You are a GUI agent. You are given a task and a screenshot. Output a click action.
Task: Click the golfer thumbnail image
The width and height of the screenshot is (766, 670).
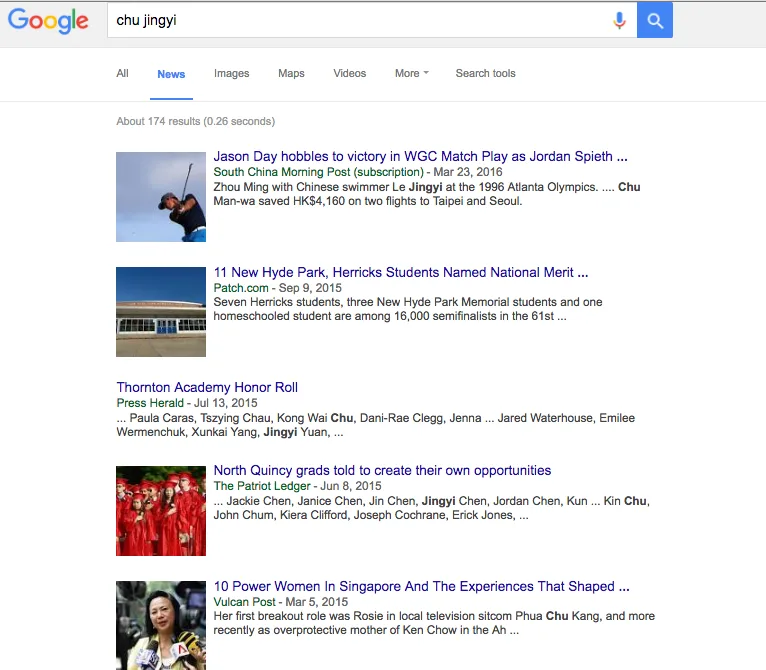(x=161, y=197)
